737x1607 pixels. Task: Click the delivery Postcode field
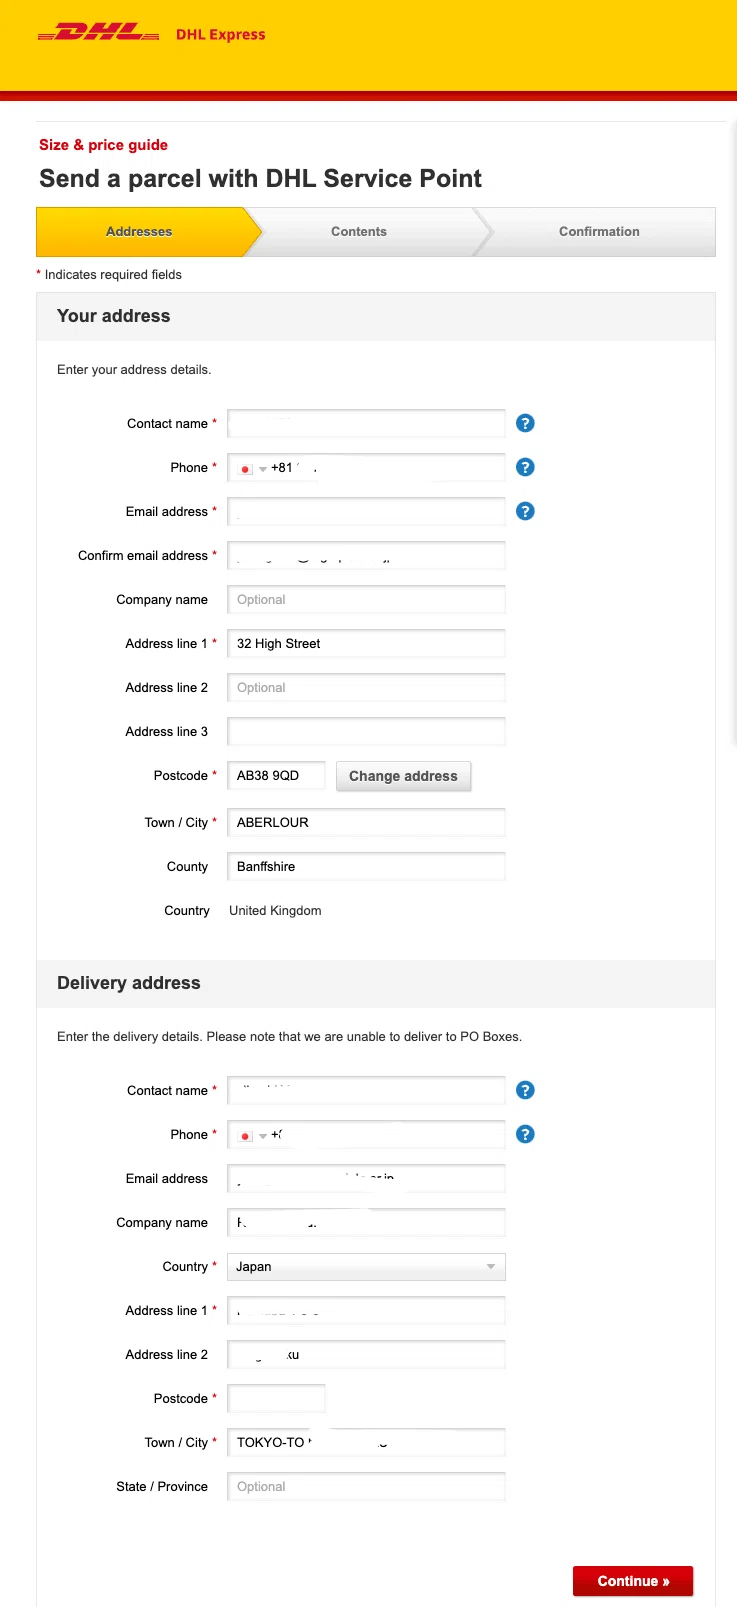[276, 1398]
